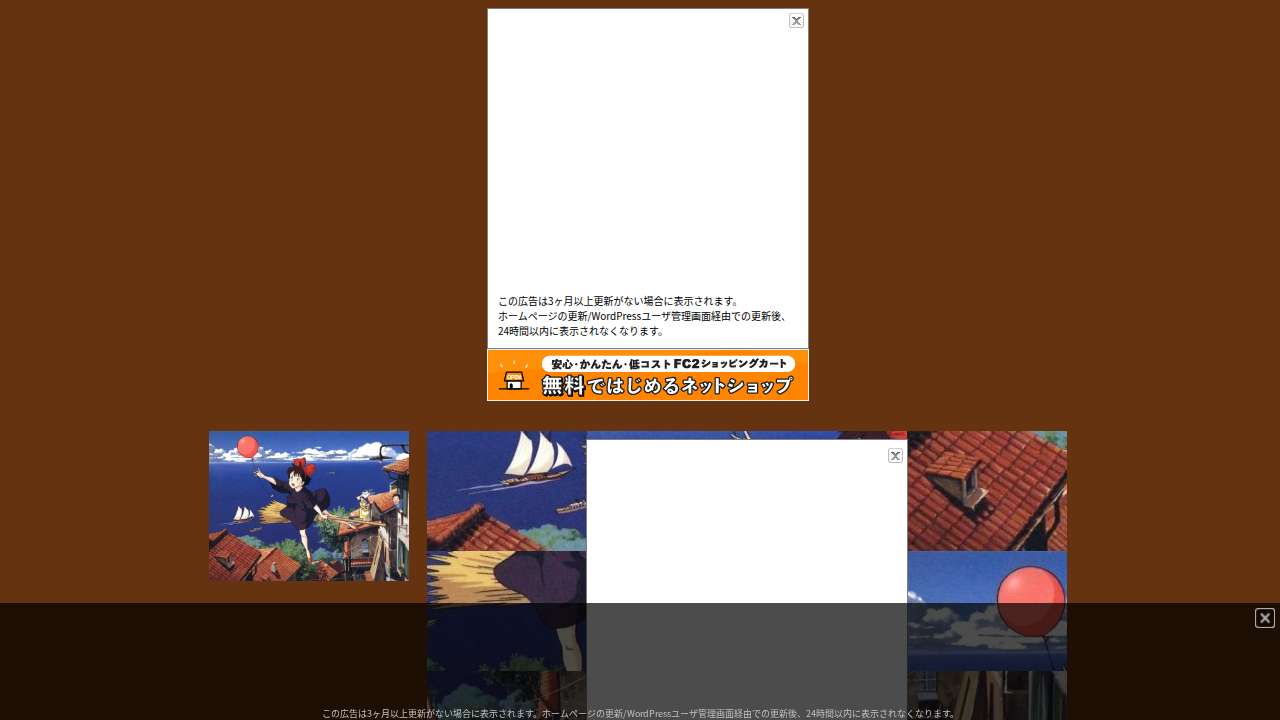Viewport: 1280px width, 720px height.
Task: Select the red roof dormer puzzle piece
Action: point(987,491)
